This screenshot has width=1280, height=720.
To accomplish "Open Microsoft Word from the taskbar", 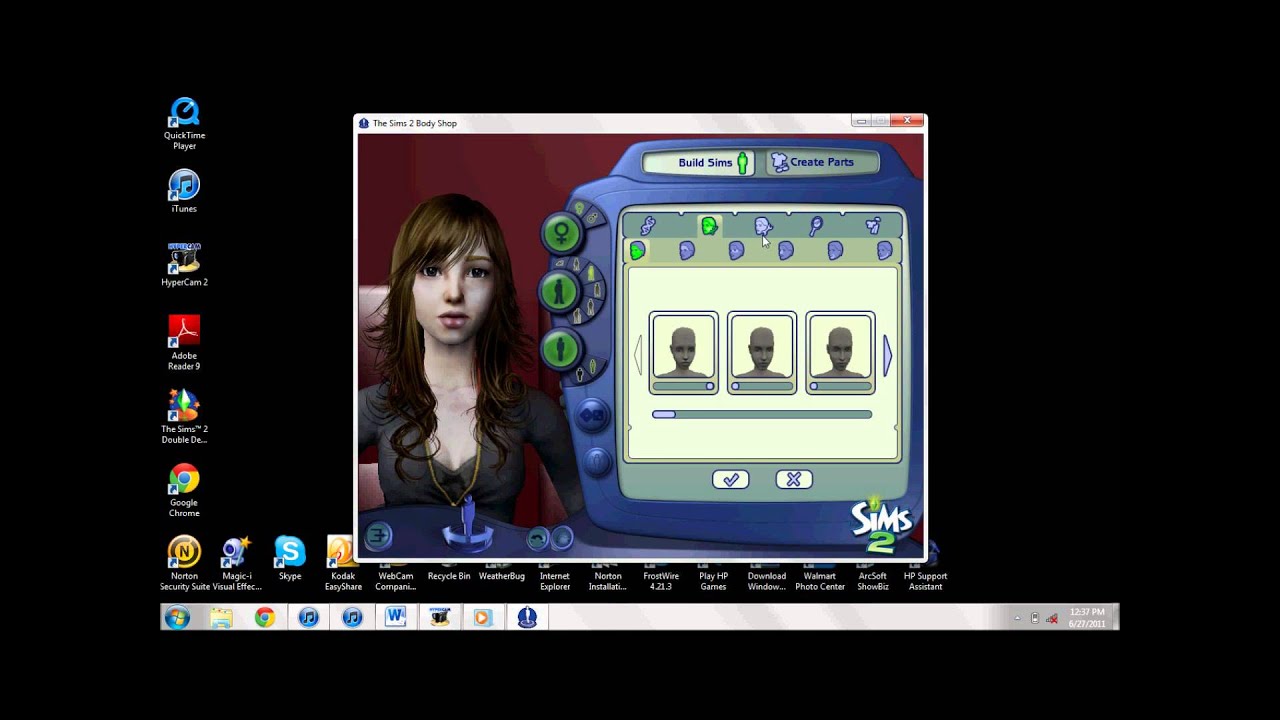I will click(x=395, y=618).
